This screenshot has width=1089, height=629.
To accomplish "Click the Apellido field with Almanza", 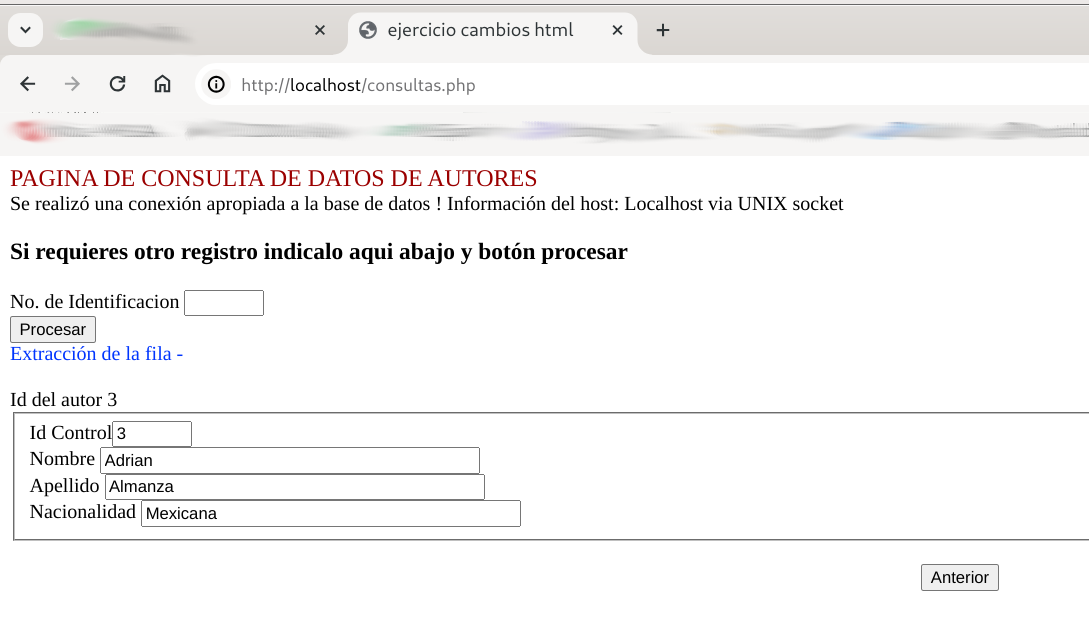I will [x=295, y=487].
